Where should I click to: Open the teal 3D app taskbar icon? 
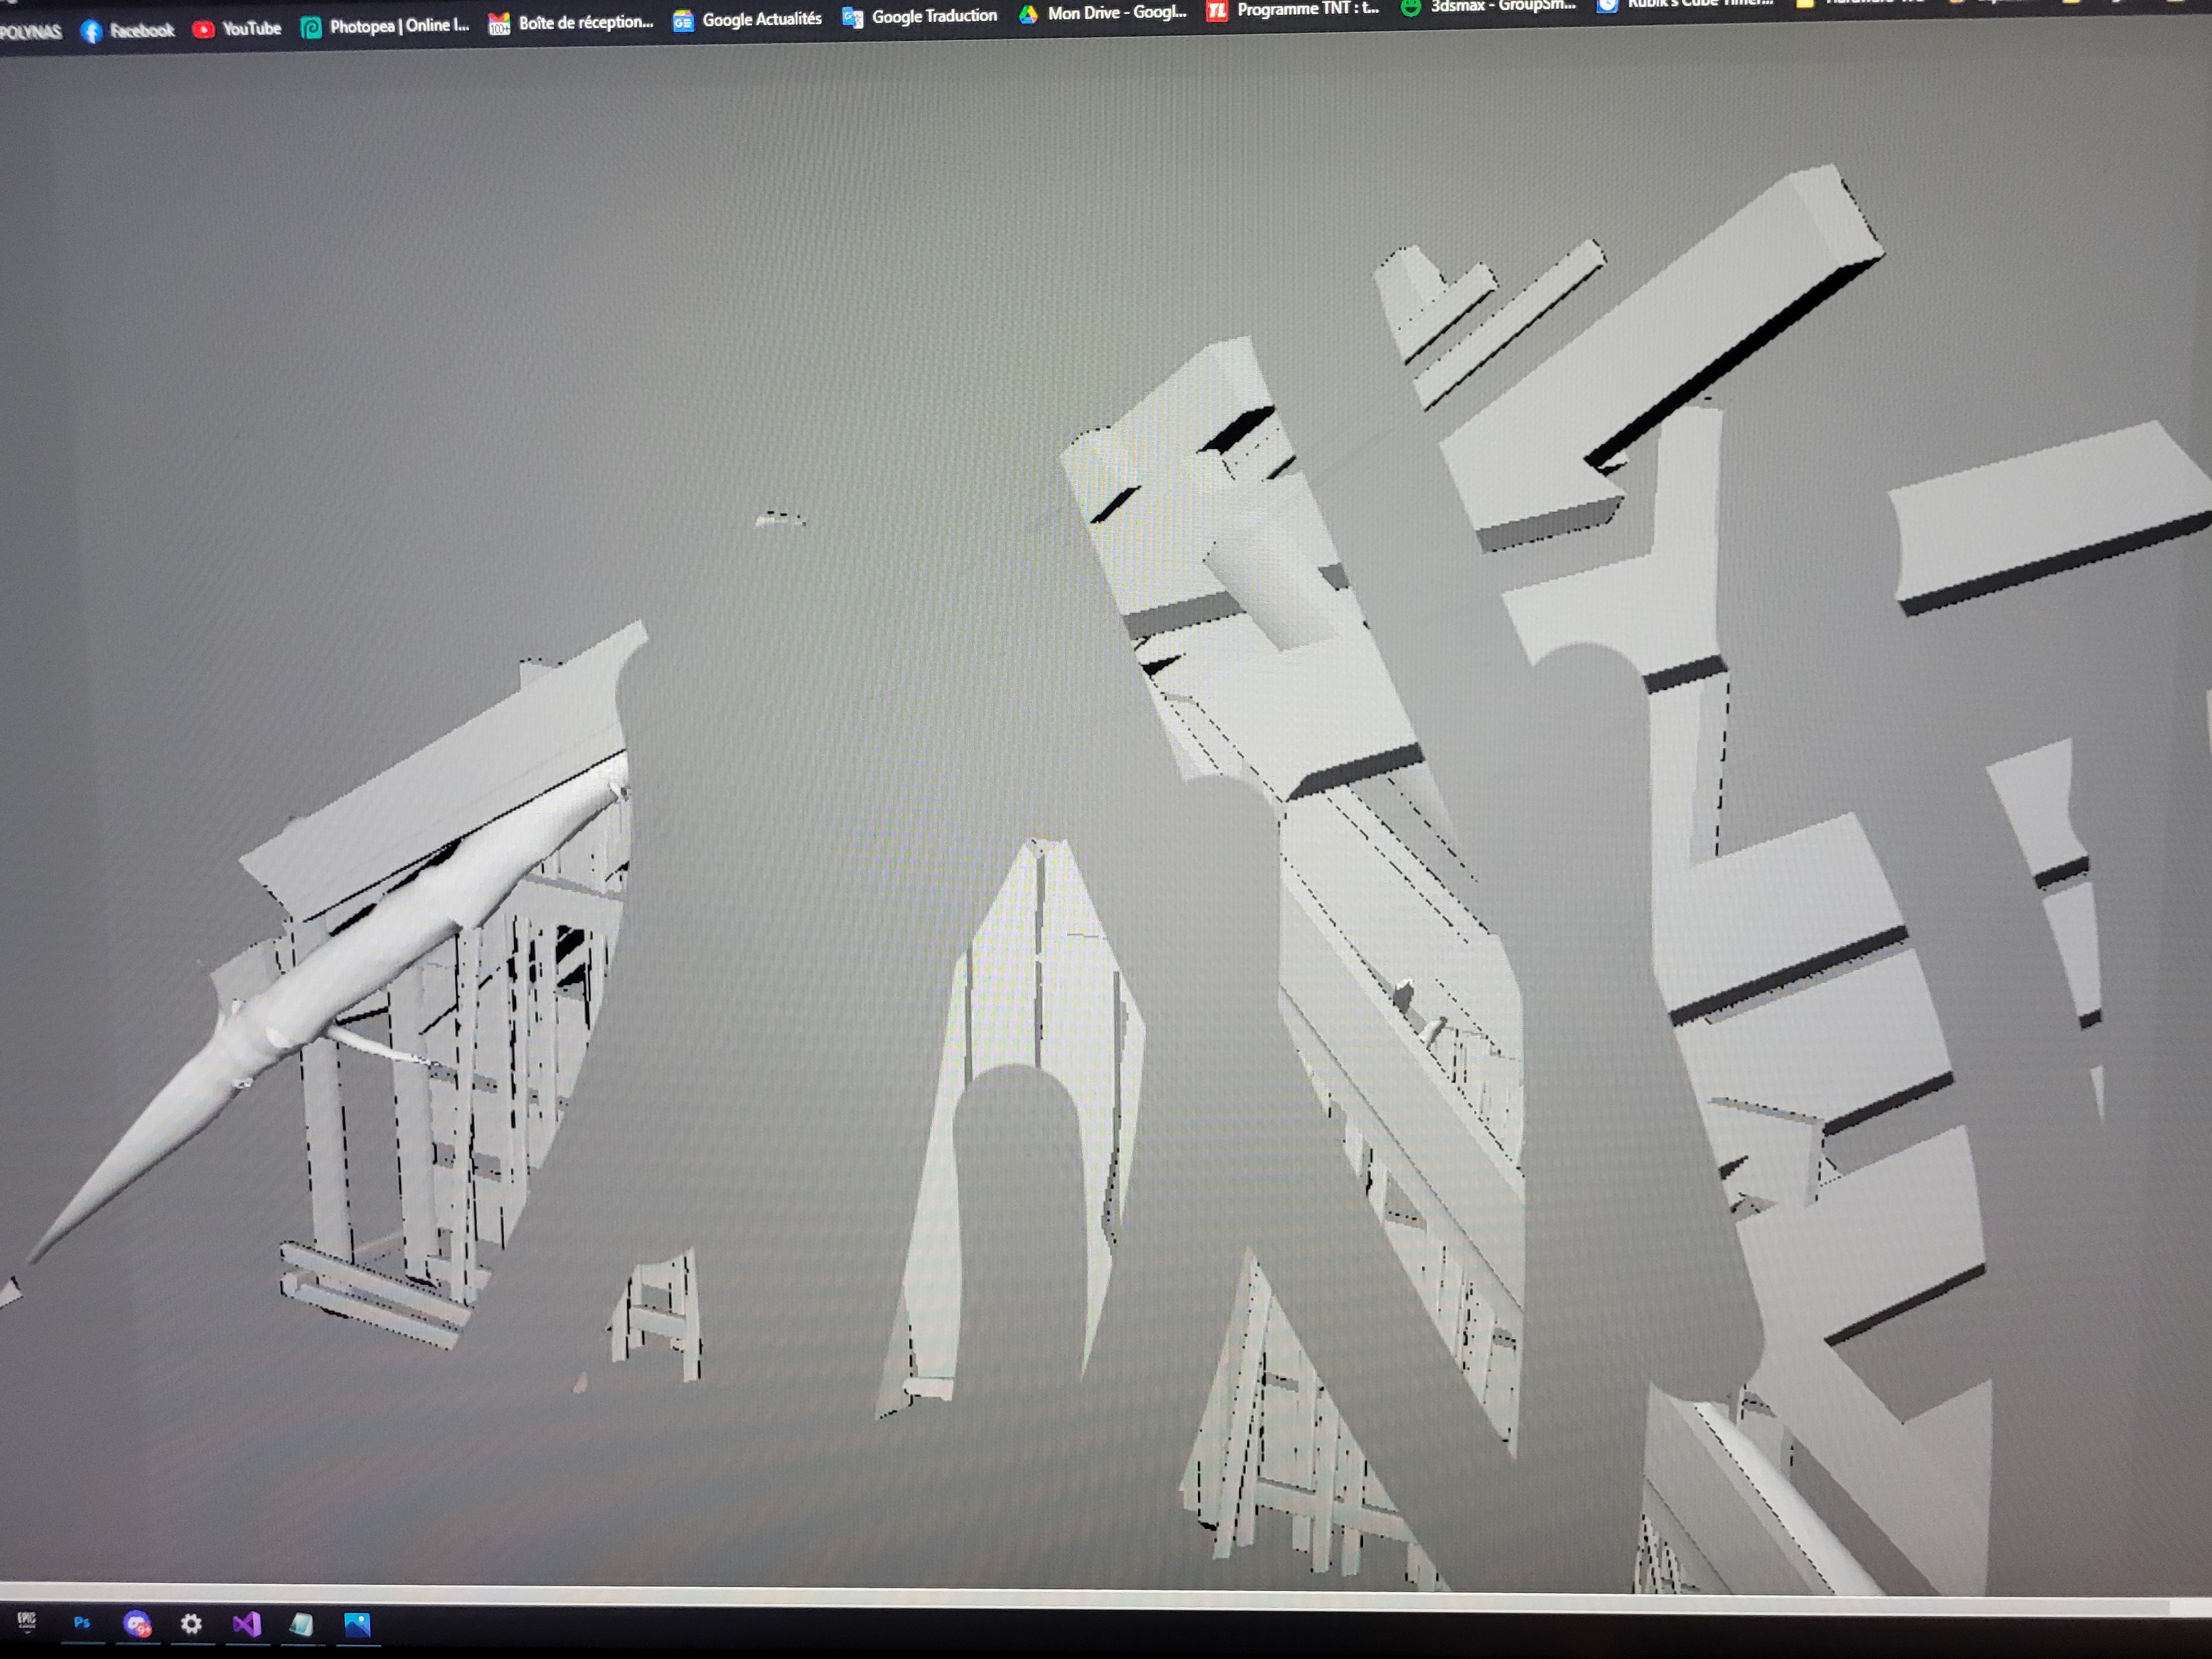pos(301,1624)
